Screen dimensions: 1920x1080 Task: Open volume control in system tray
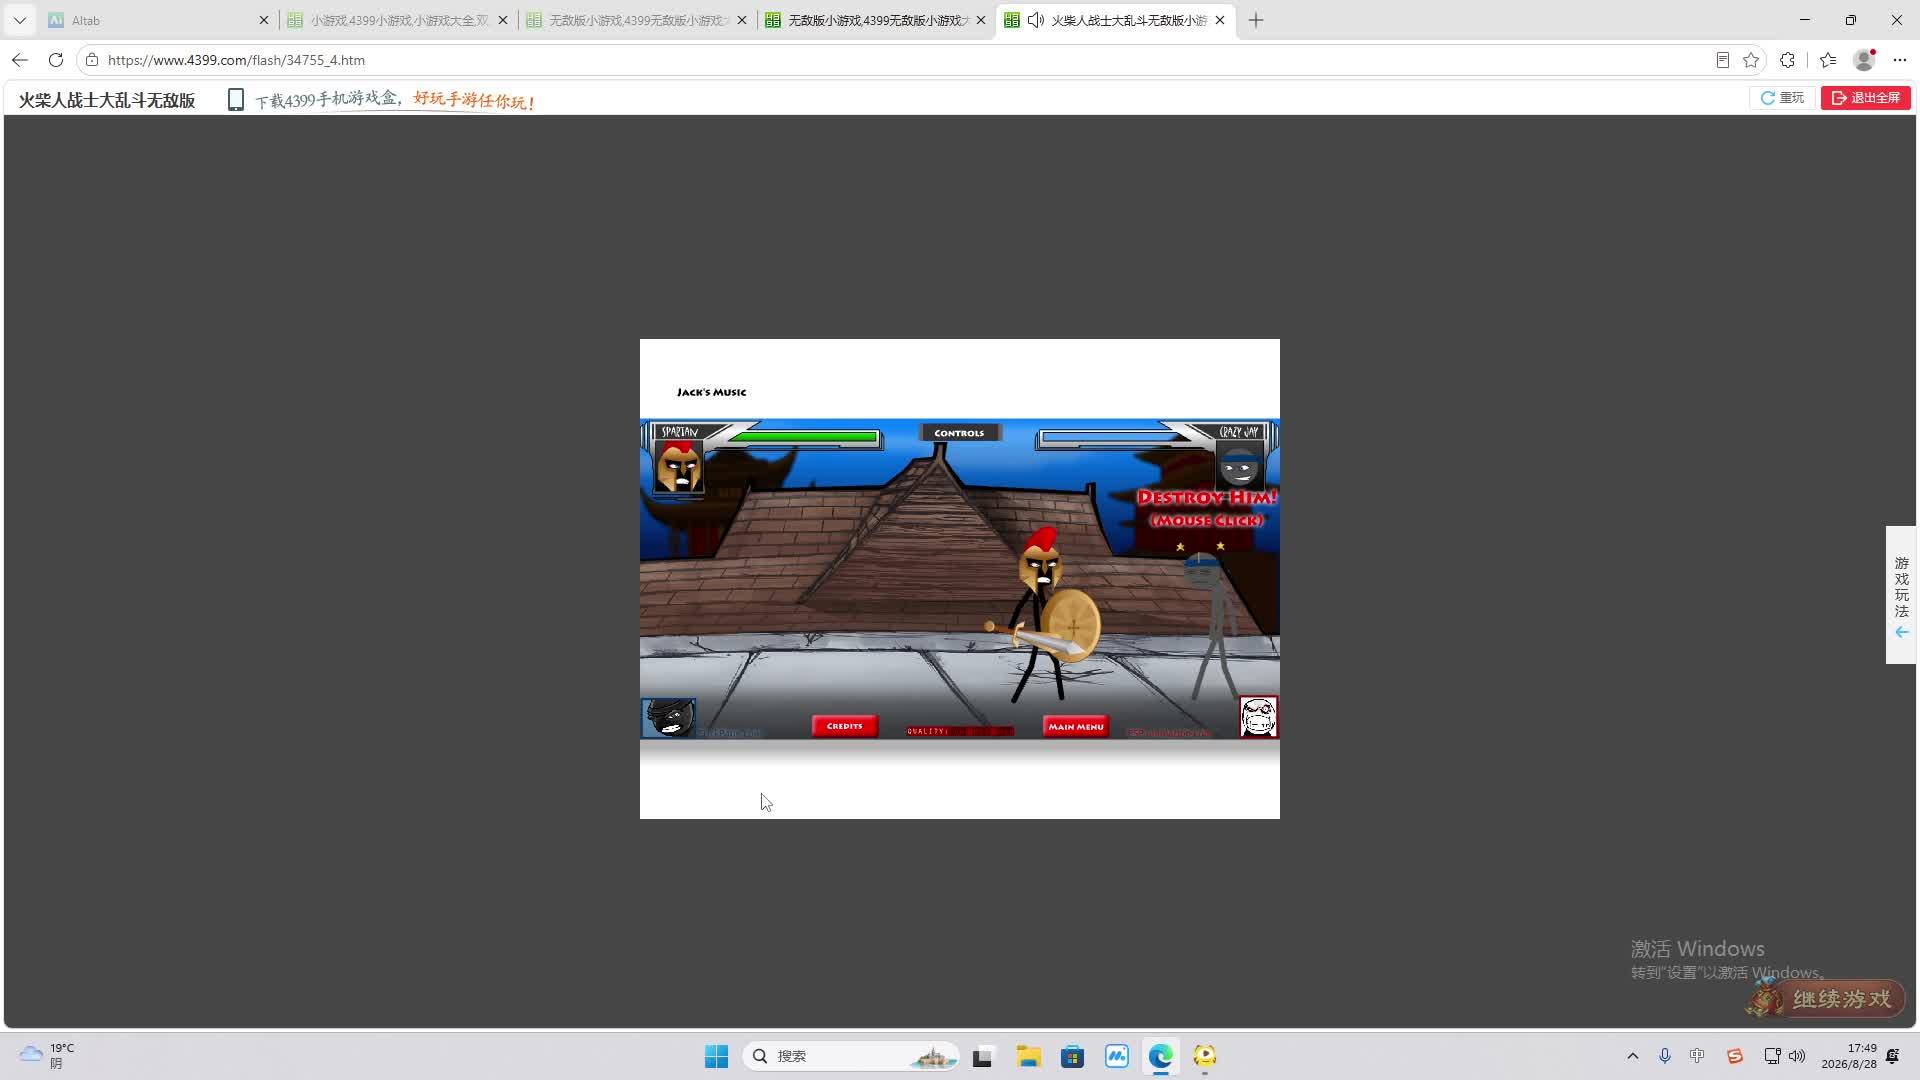click(x=1797, y=1056)
